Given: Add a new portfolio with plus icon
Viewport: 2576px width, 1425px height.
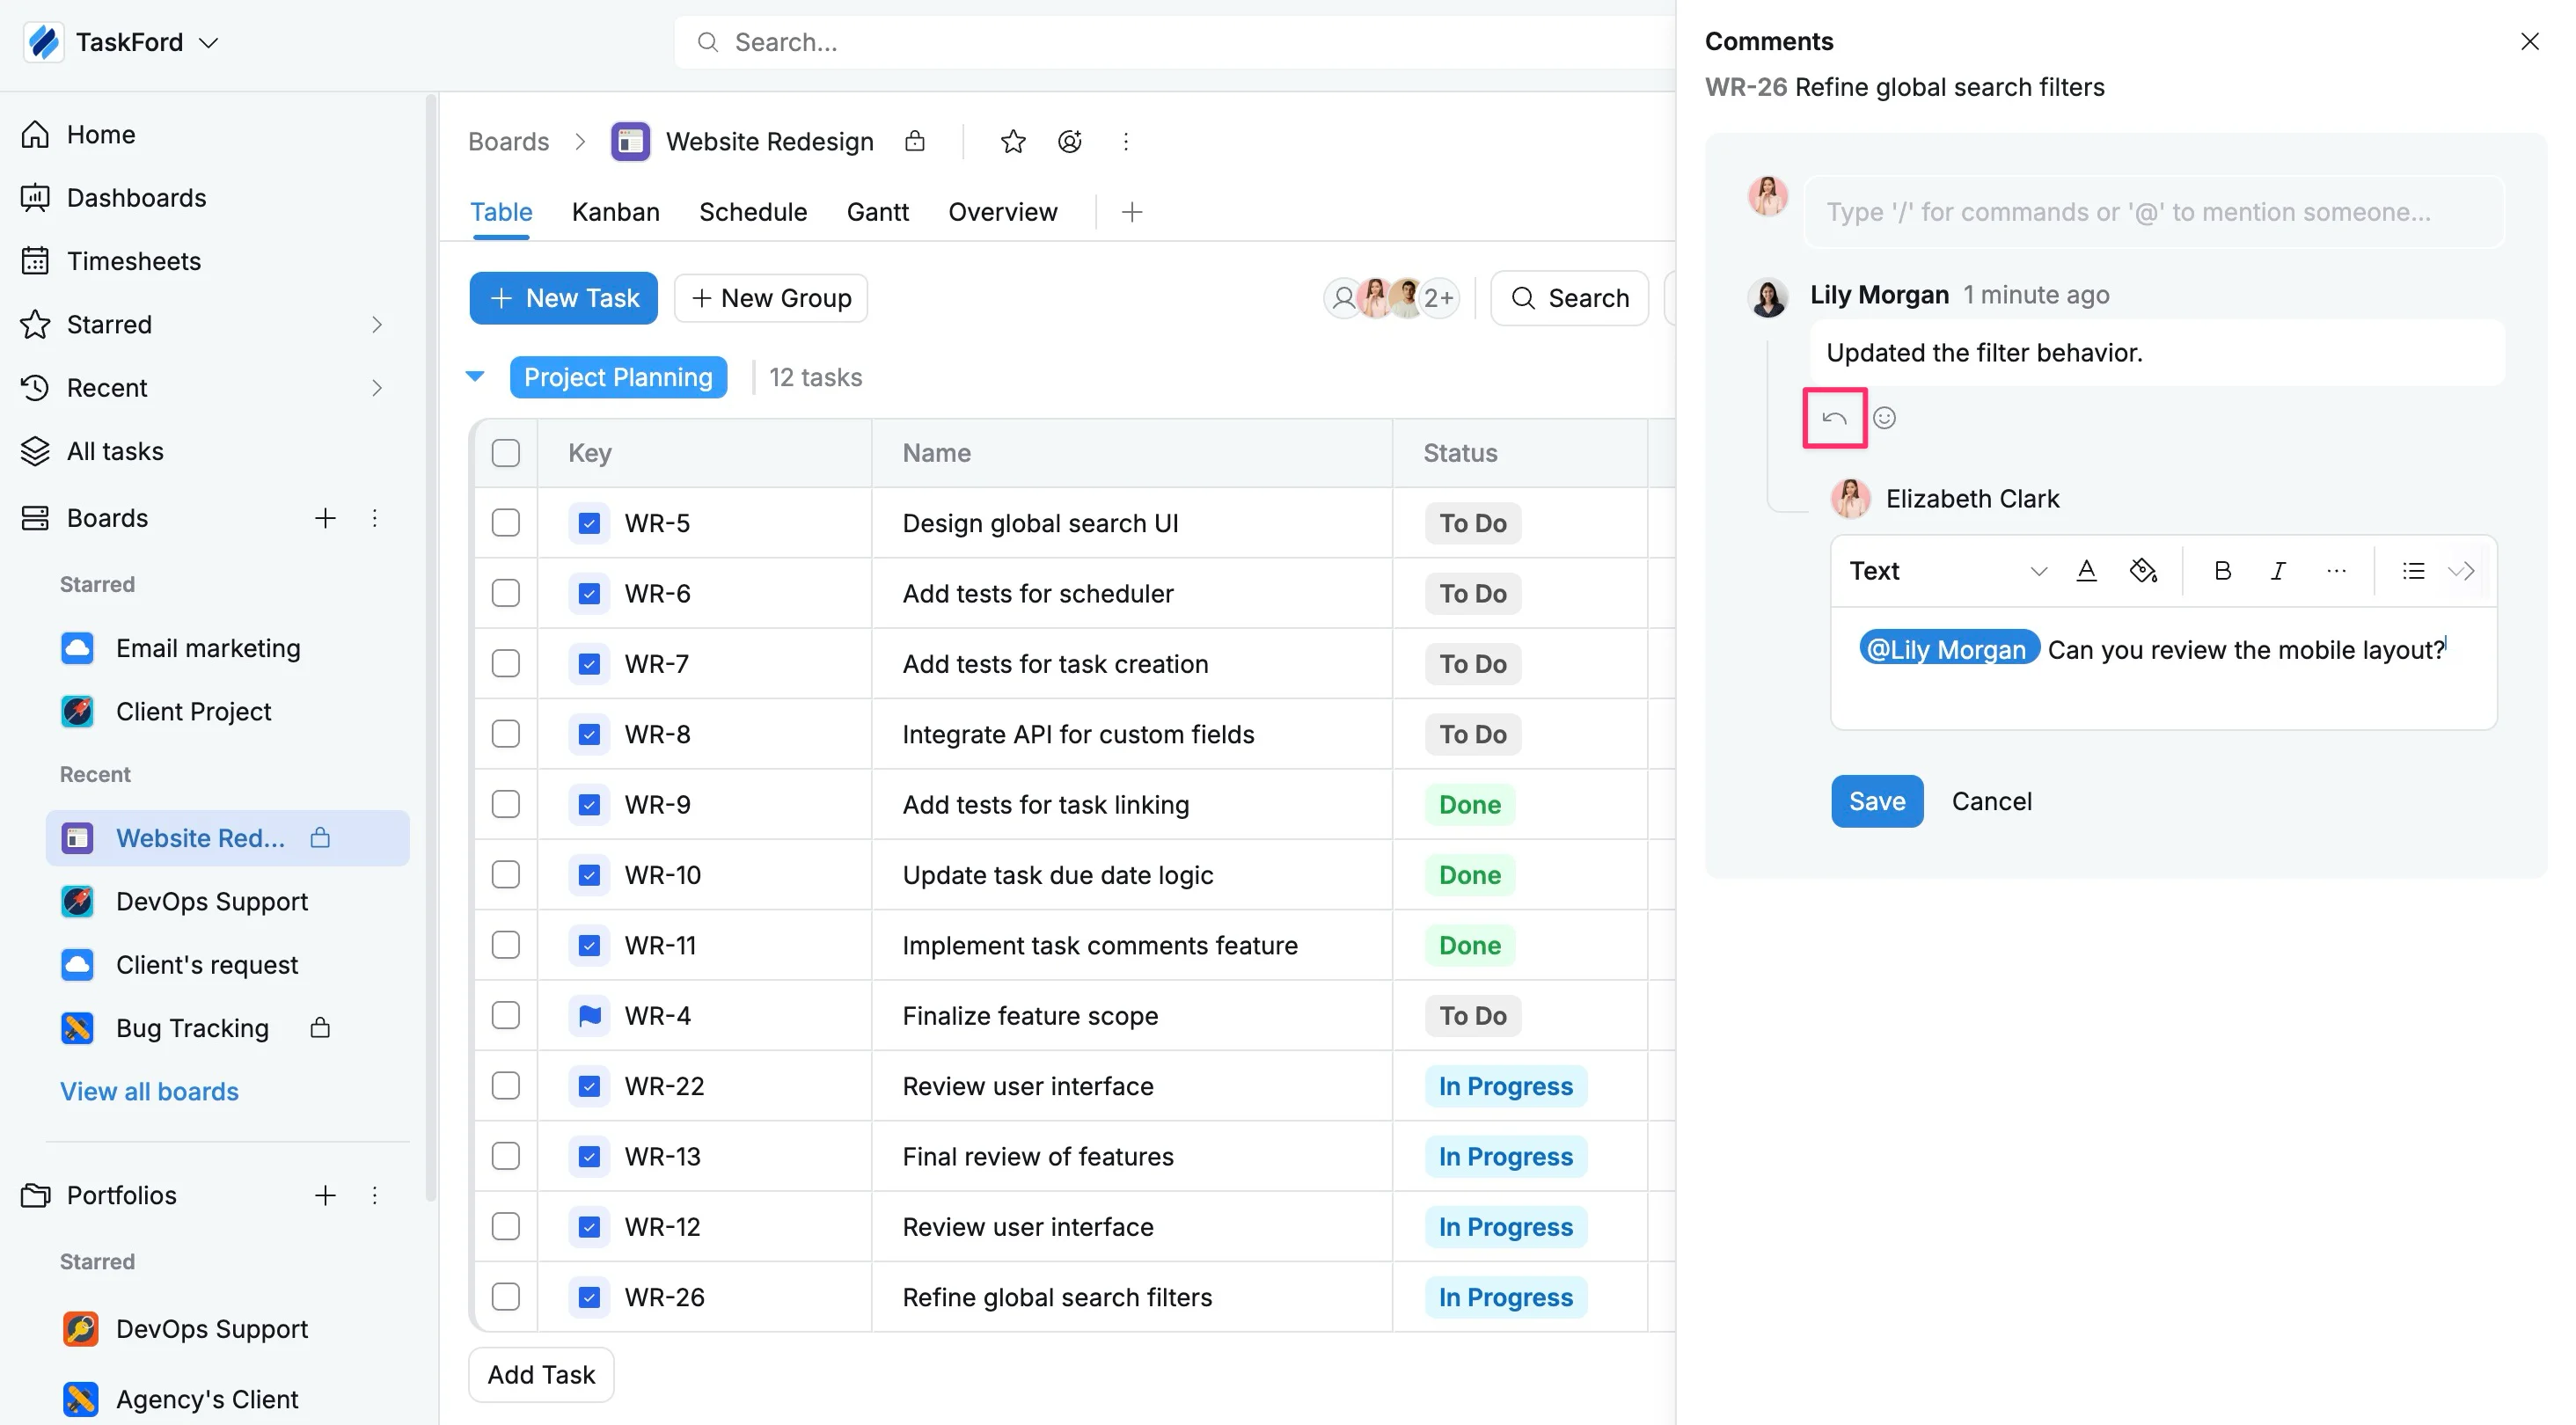Looking at the screenshot, I should 325,1195.
